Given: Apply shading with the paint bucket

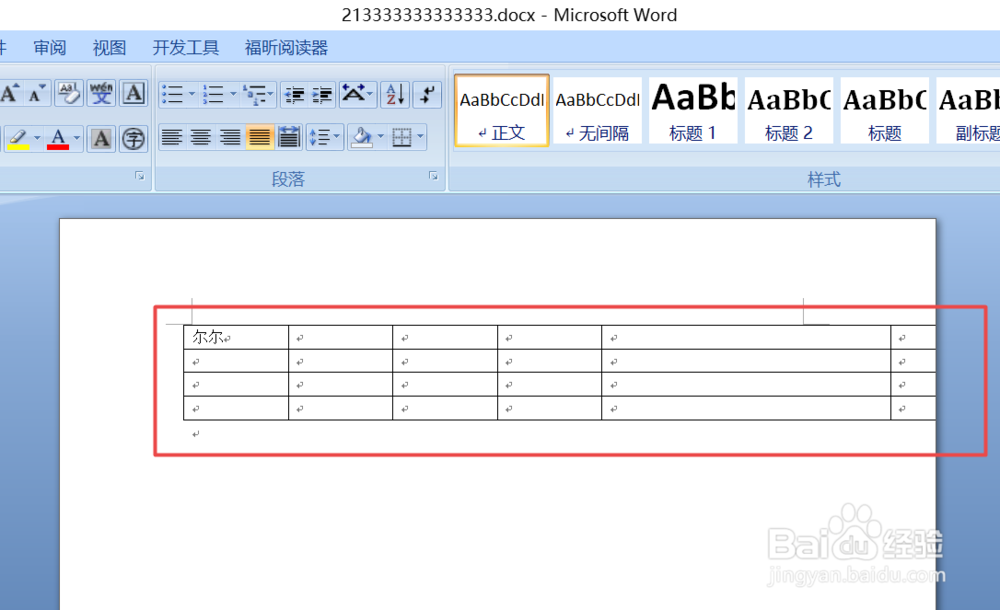Looking at the screenshot, I should [362, 137].
